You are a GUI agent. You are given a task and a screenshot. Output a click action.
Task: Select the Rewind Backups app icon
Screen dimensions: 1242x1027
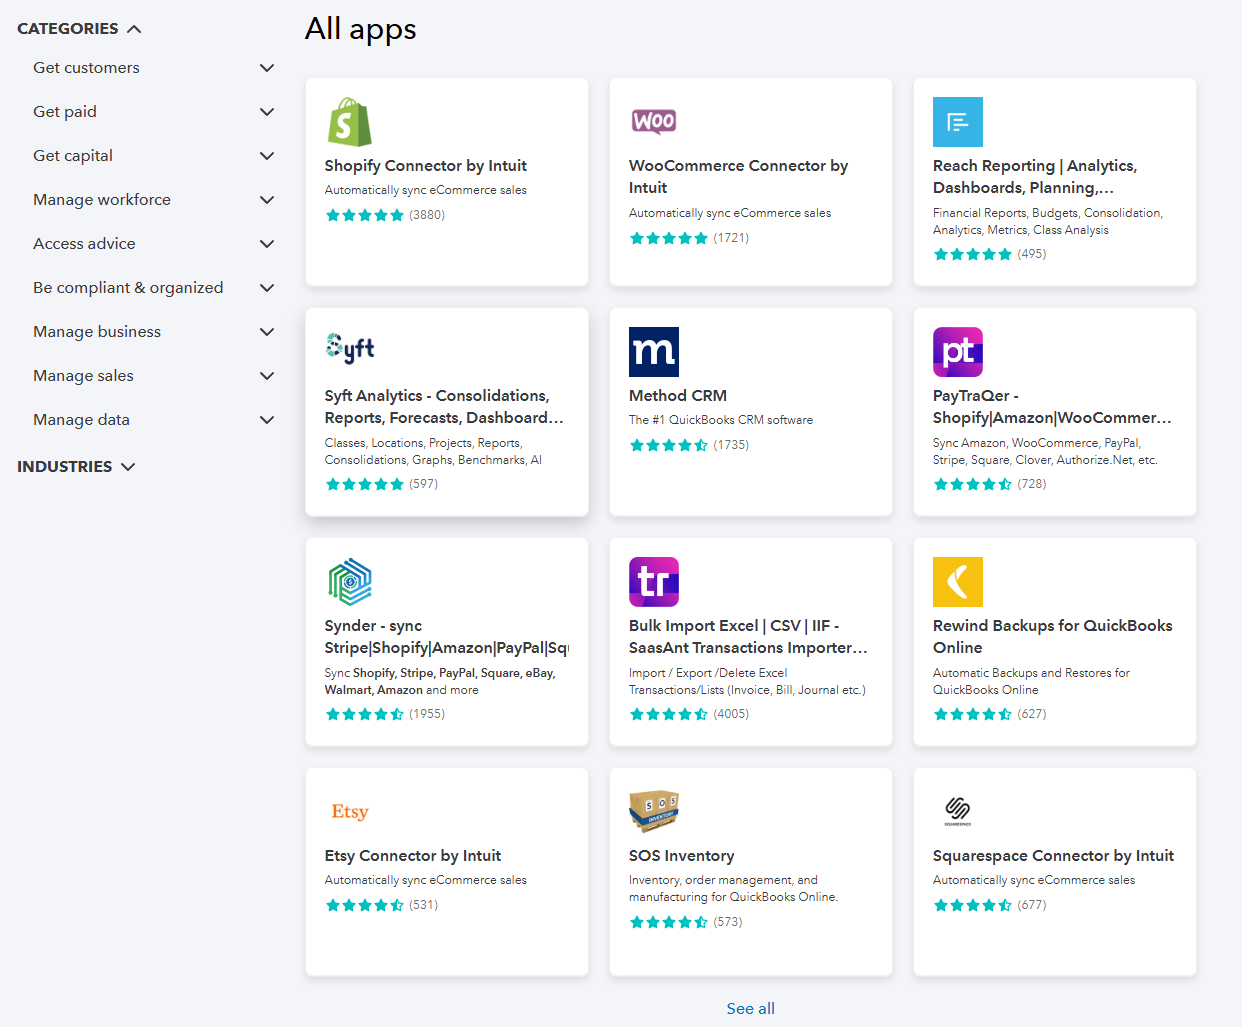click(957, 581)
